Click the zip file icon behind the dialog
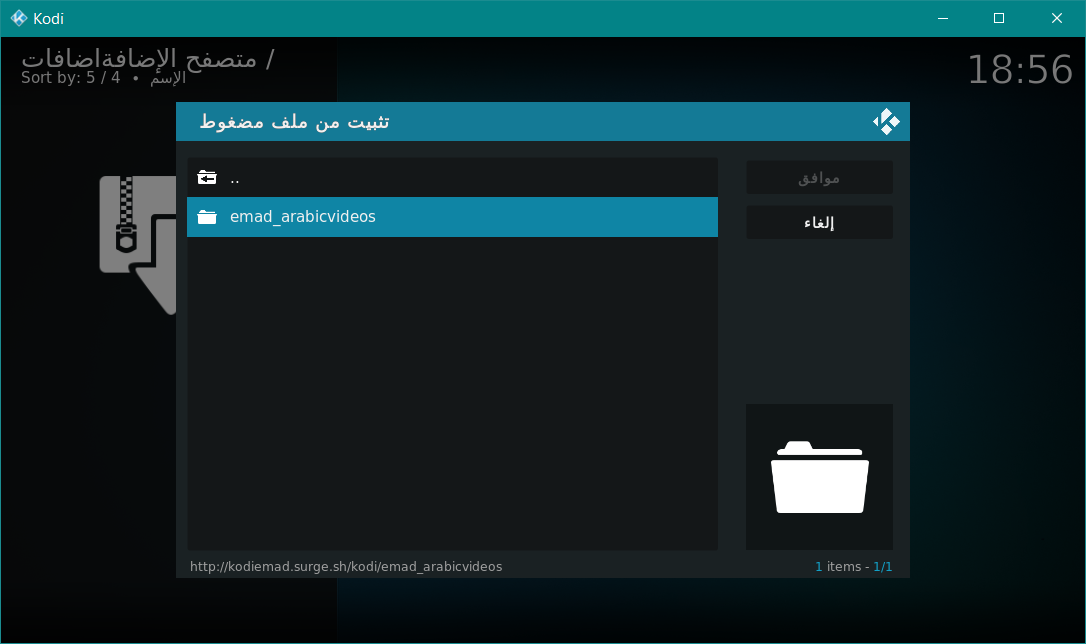The image size is (1086, 644). point(137,240)
